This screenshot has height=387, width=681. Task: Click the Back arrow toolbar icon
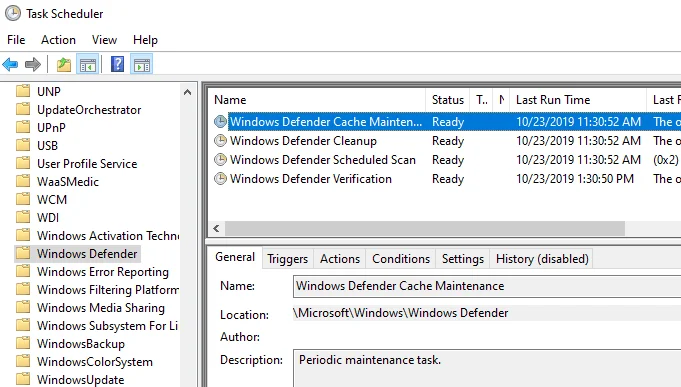(x=10, y=65)
